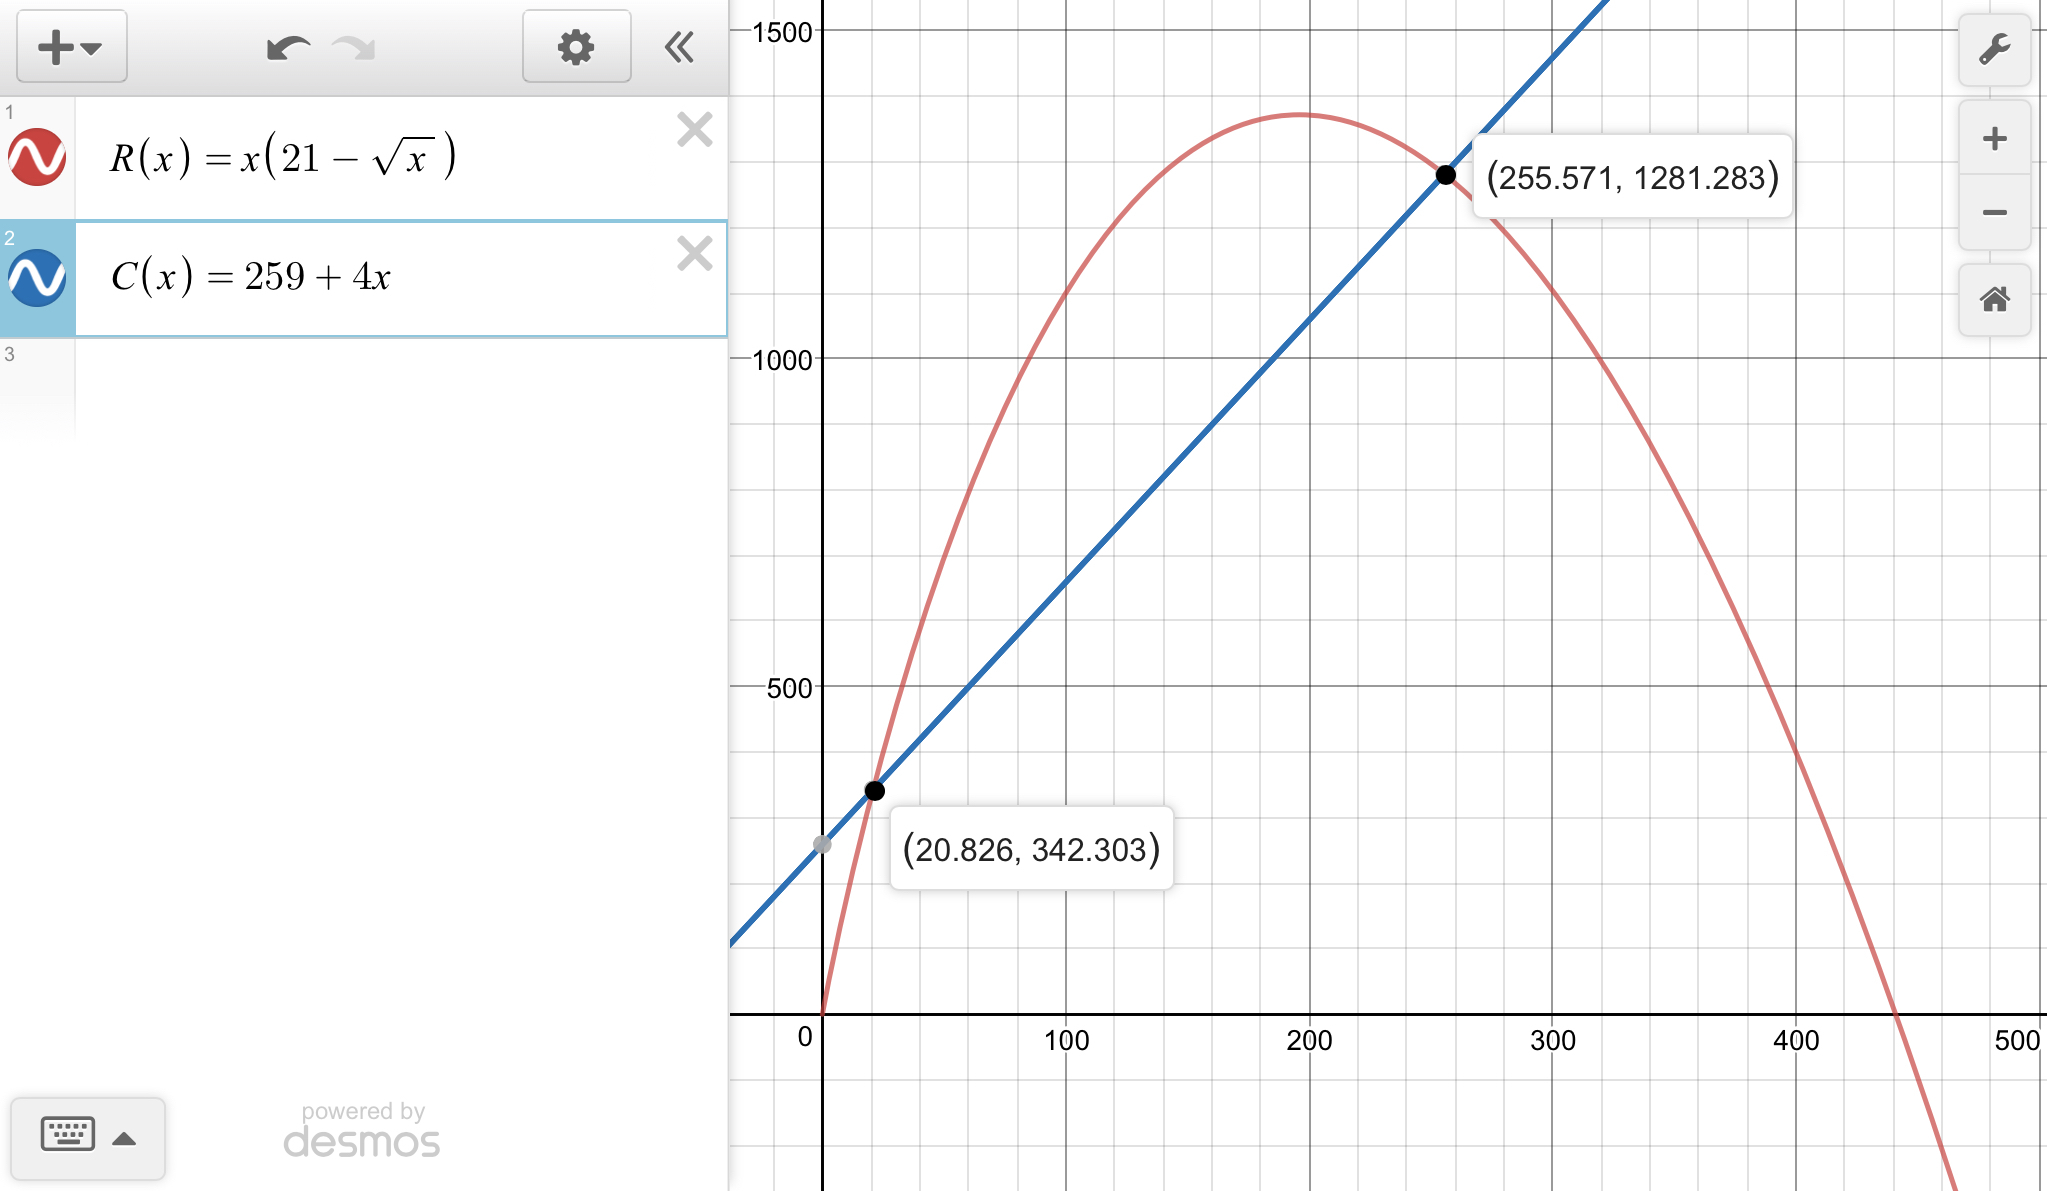
Task: Zoom out of the graph
Action: click(1994, 212)
